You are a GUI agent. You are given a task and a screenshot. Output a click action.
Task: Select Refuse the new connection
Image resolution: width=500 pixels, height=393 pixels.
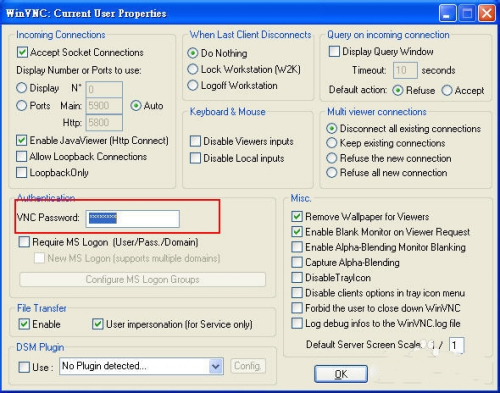coord(331,158)
